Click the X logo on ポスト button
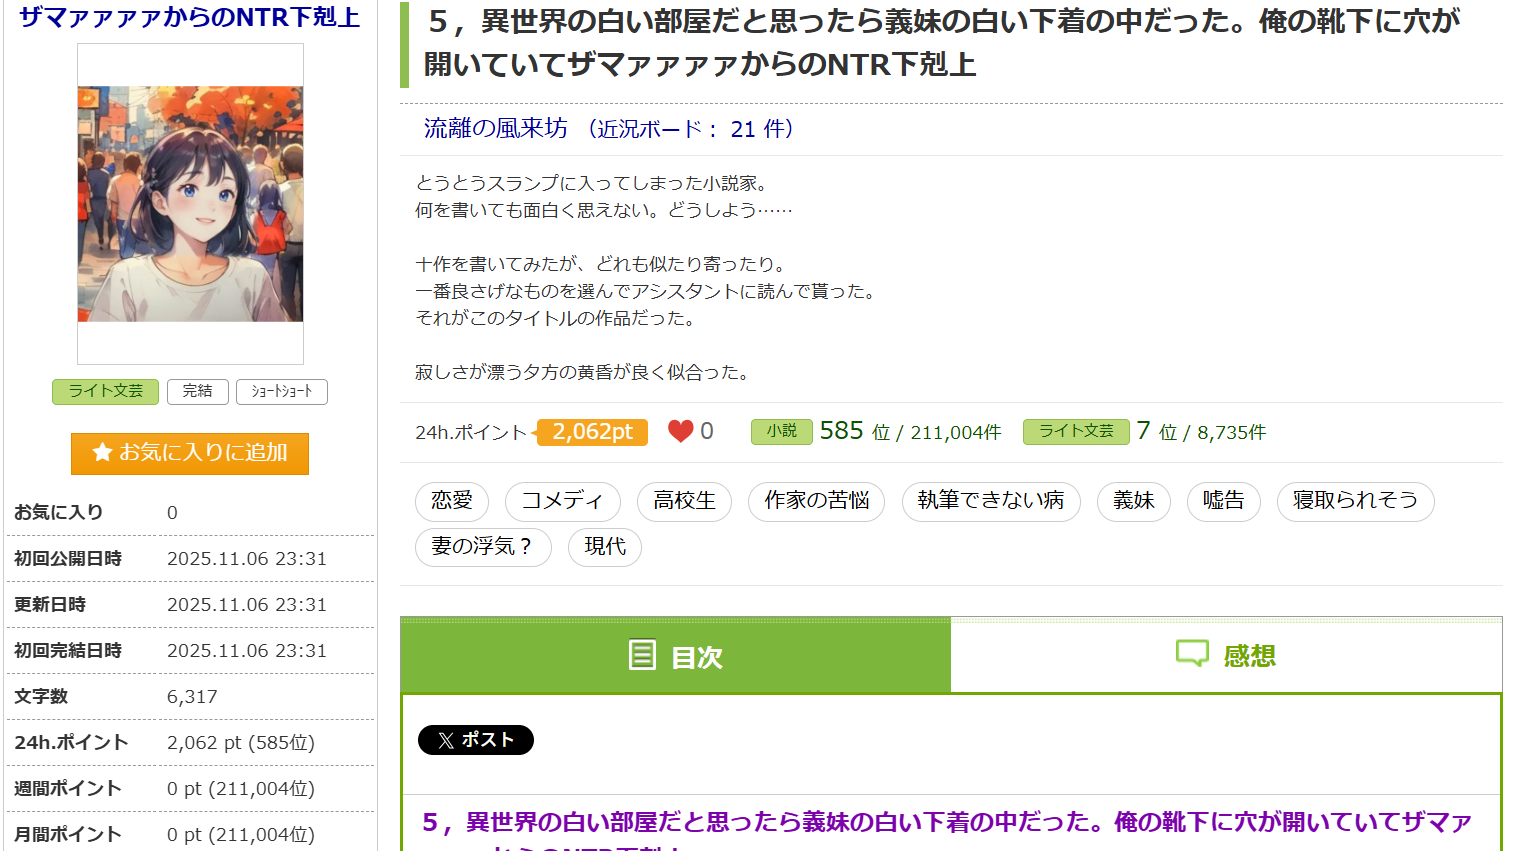 (446, 741)
